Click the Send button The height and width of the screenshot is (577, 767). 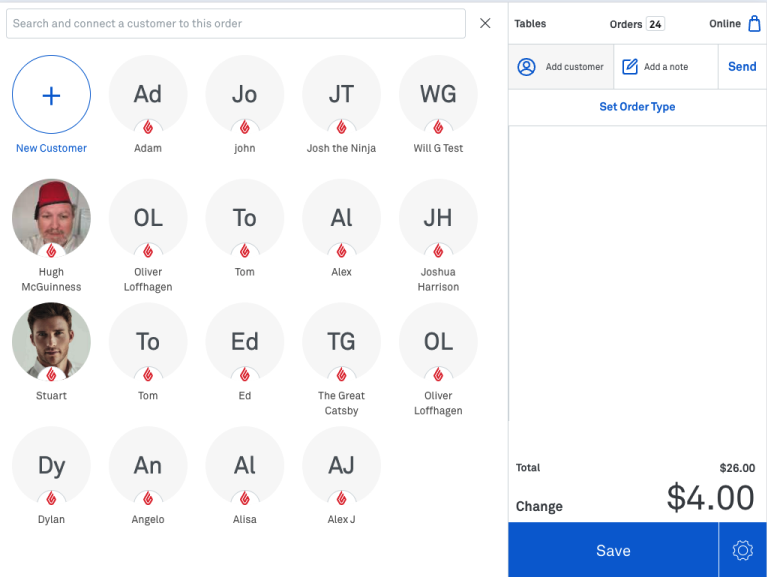tap(742, 67)
